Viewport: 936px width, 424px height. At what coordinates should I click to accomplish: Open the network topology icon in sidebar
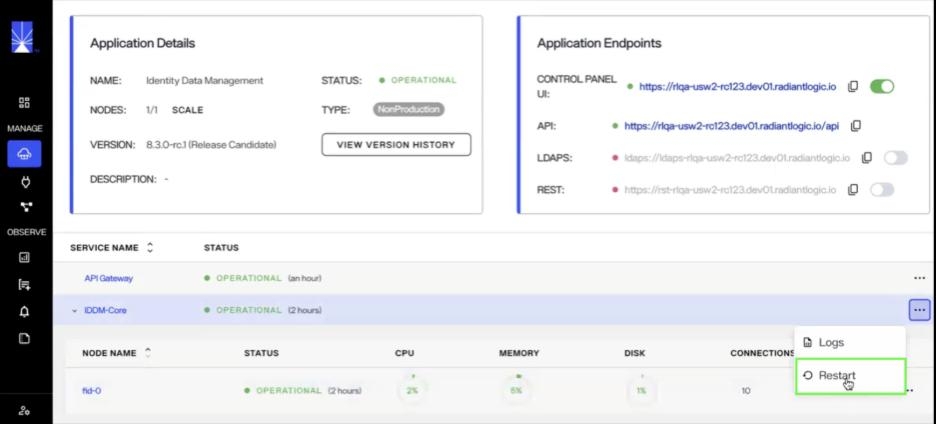[x=24, y=207]
